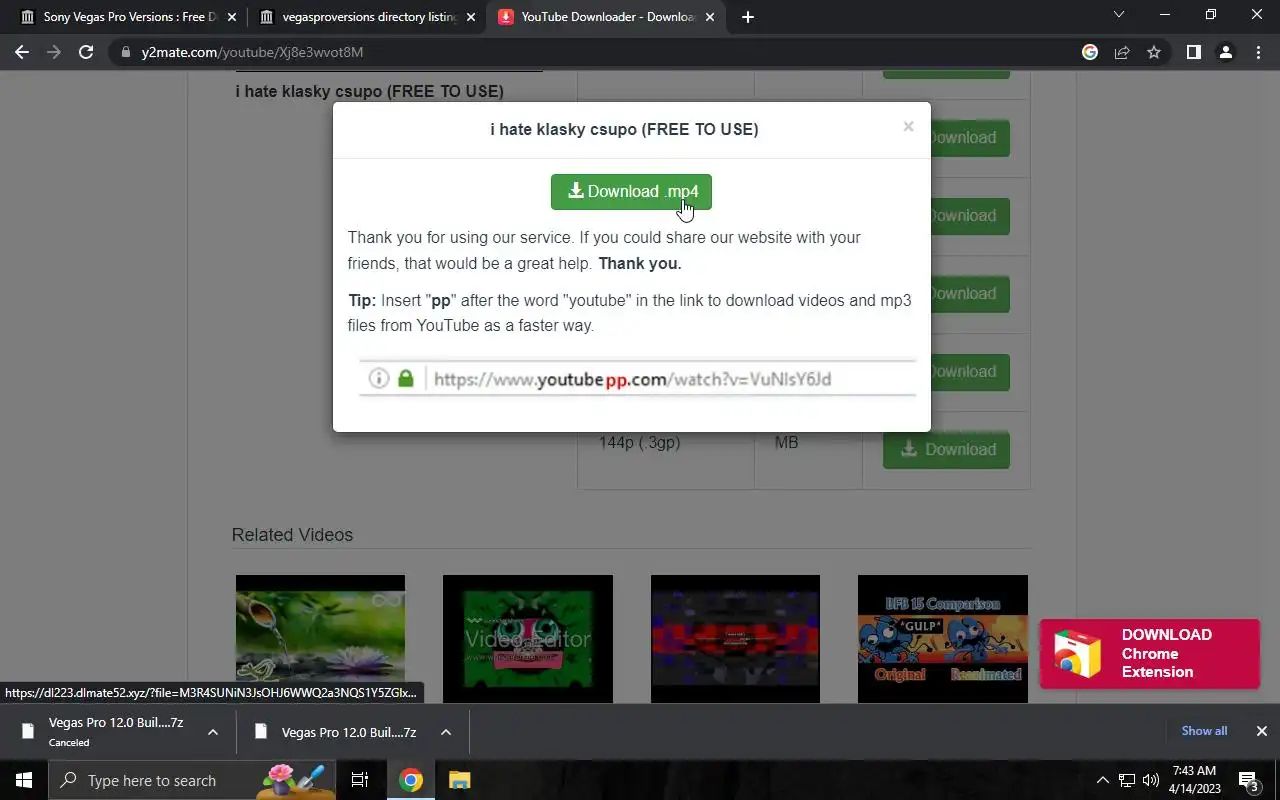Click the 144p (.3gp) format text
This screenshot has width=1280, height=800.
(x=639, y=442)
